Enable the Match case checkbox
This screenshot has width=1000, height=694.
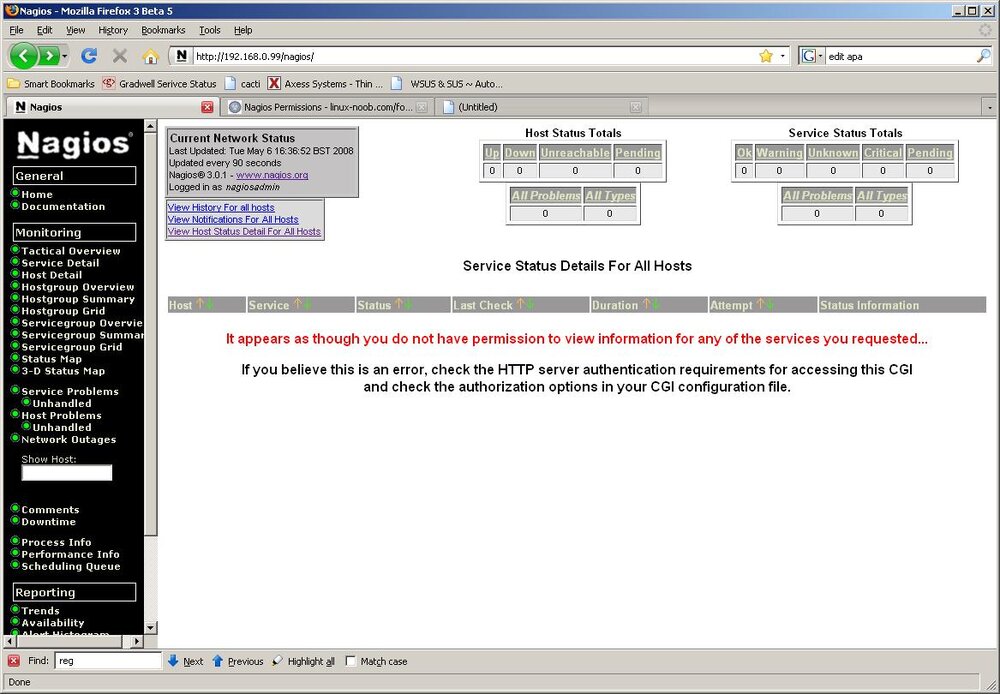click(x=351, y=661)
